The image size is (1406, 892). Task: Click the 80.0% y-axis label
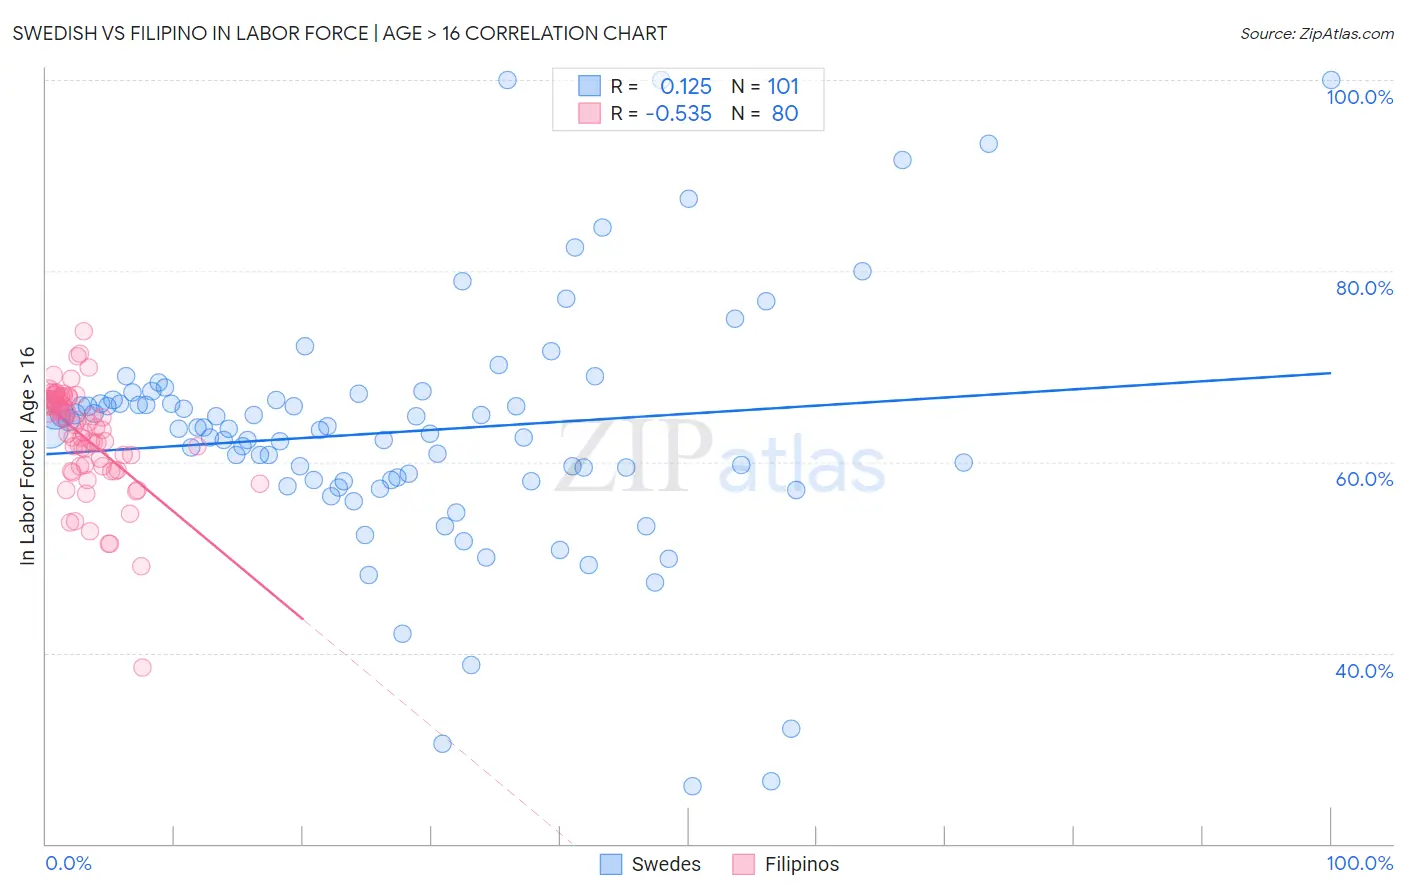(1364, 288)
